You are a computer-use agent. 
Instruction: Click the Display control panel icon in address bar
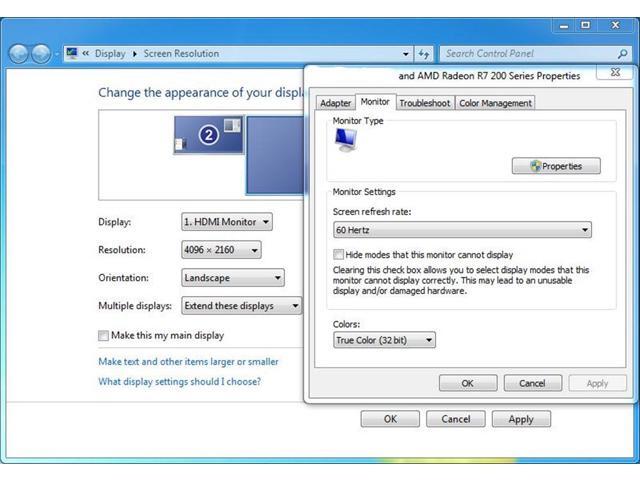click(x=72, y=54)
